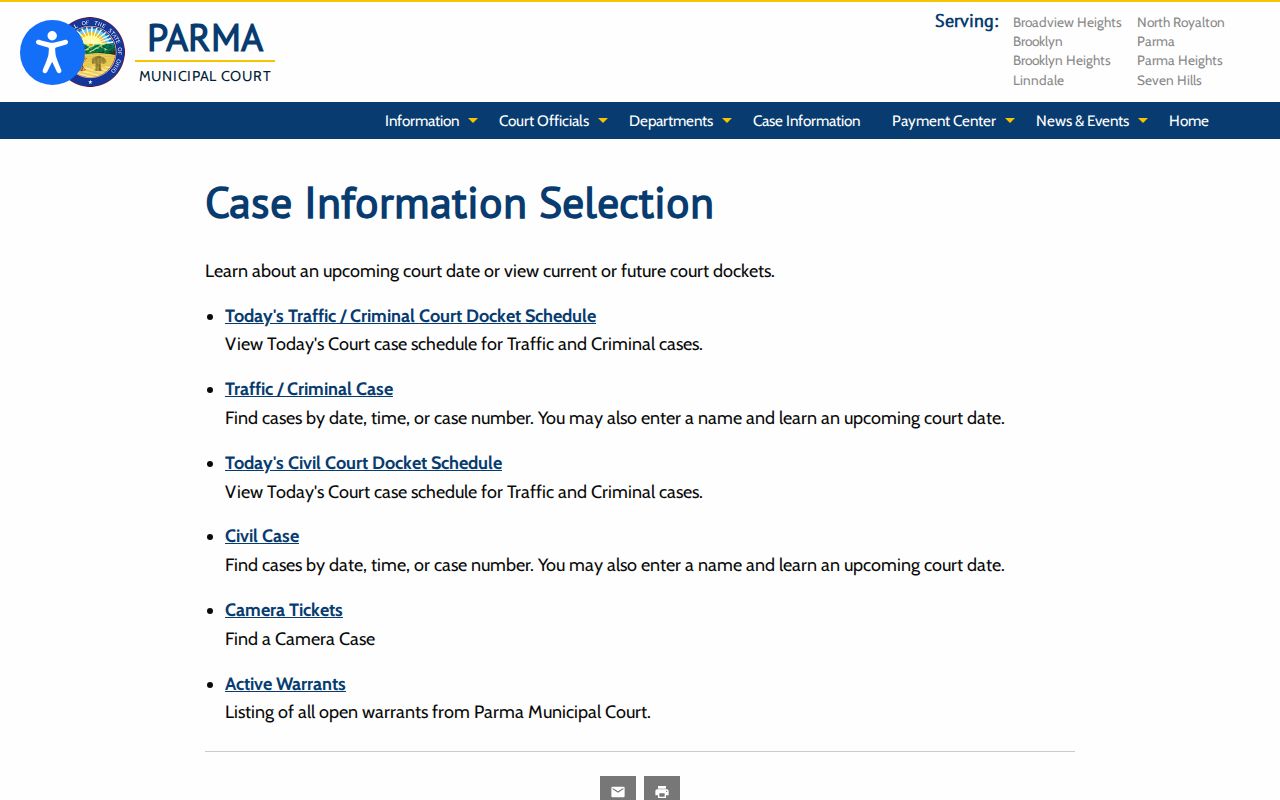This screenshot has width=1280, height=800.
Task: Expand the Court Officials dropdown arrow
Action: 603,121
